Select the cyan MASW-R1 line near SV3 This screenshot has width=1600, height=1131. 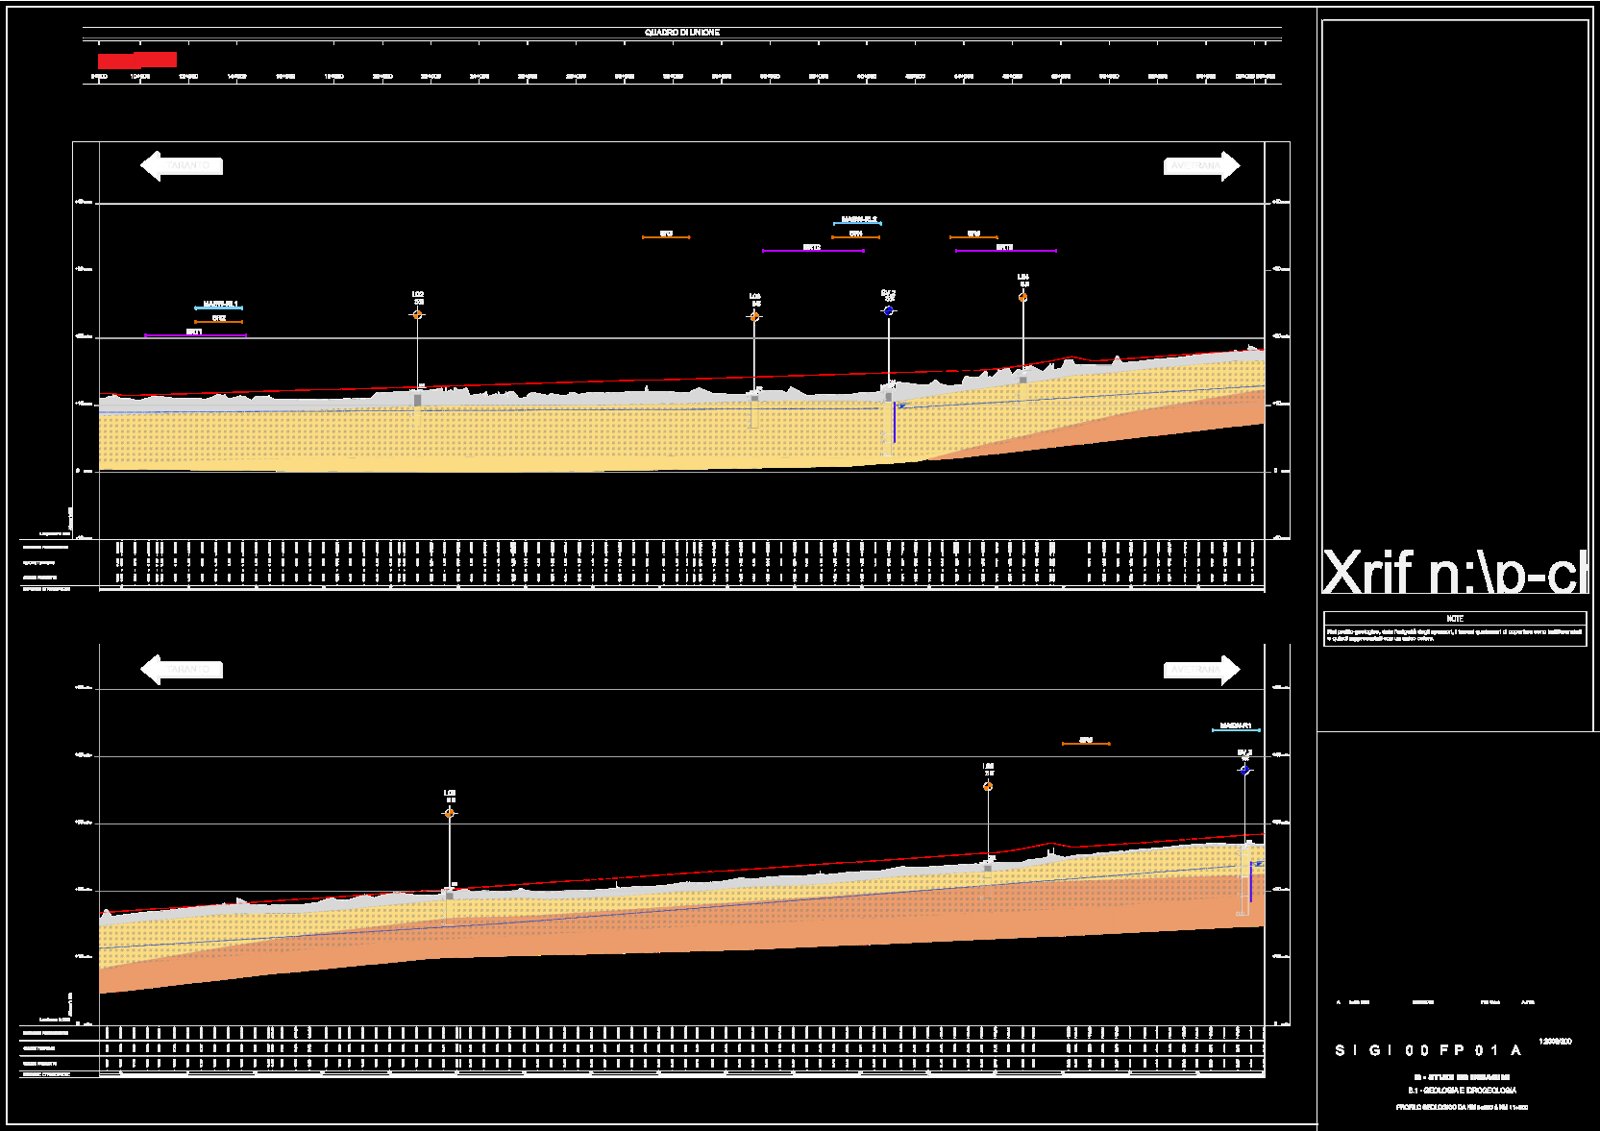[x=1236, y=729]
